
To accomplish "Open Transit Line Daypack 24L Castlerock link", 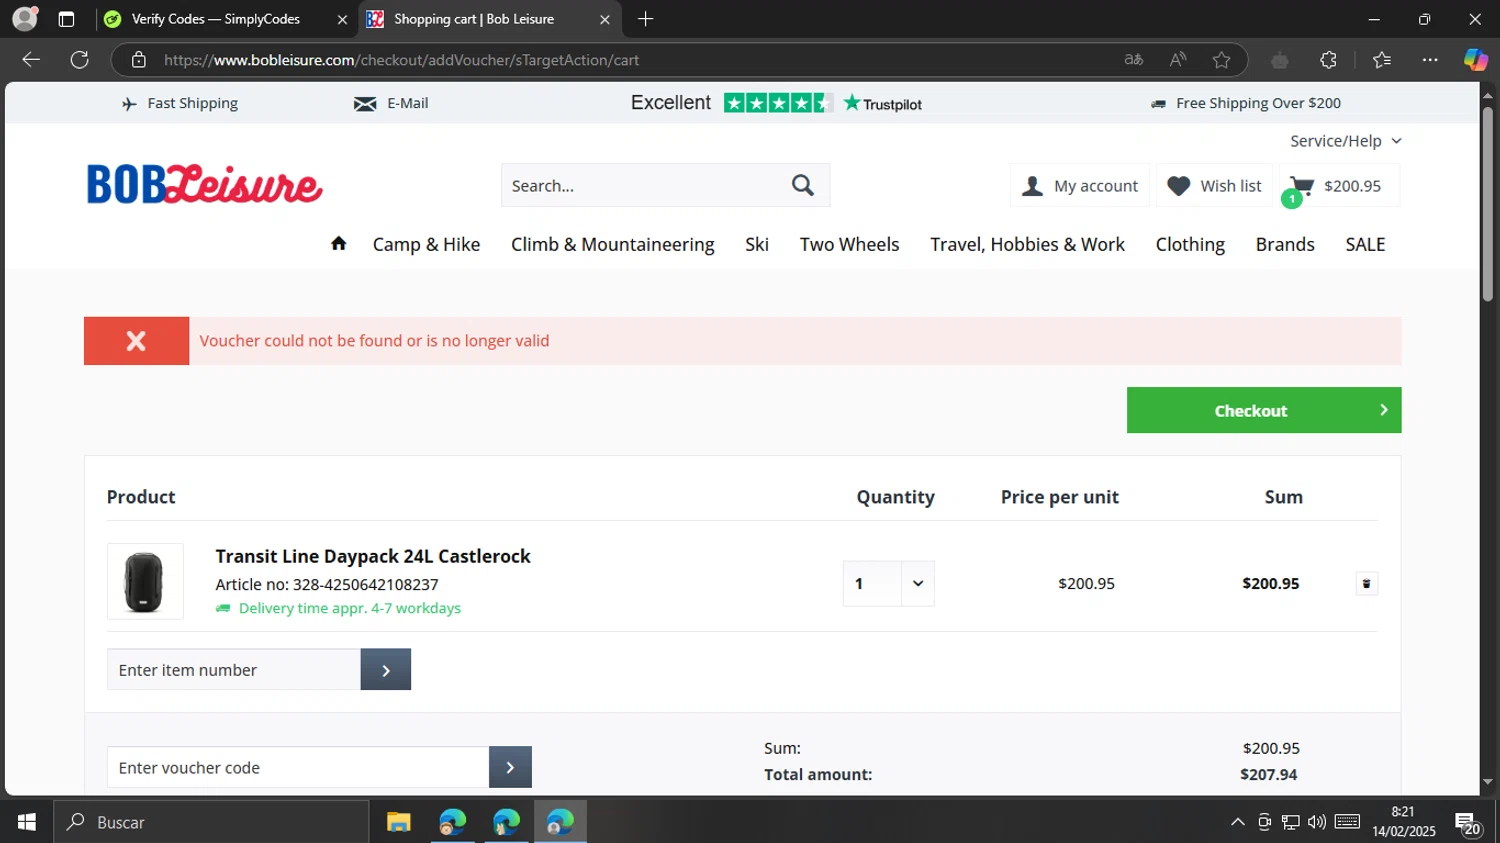I will [x=373, y=556].
